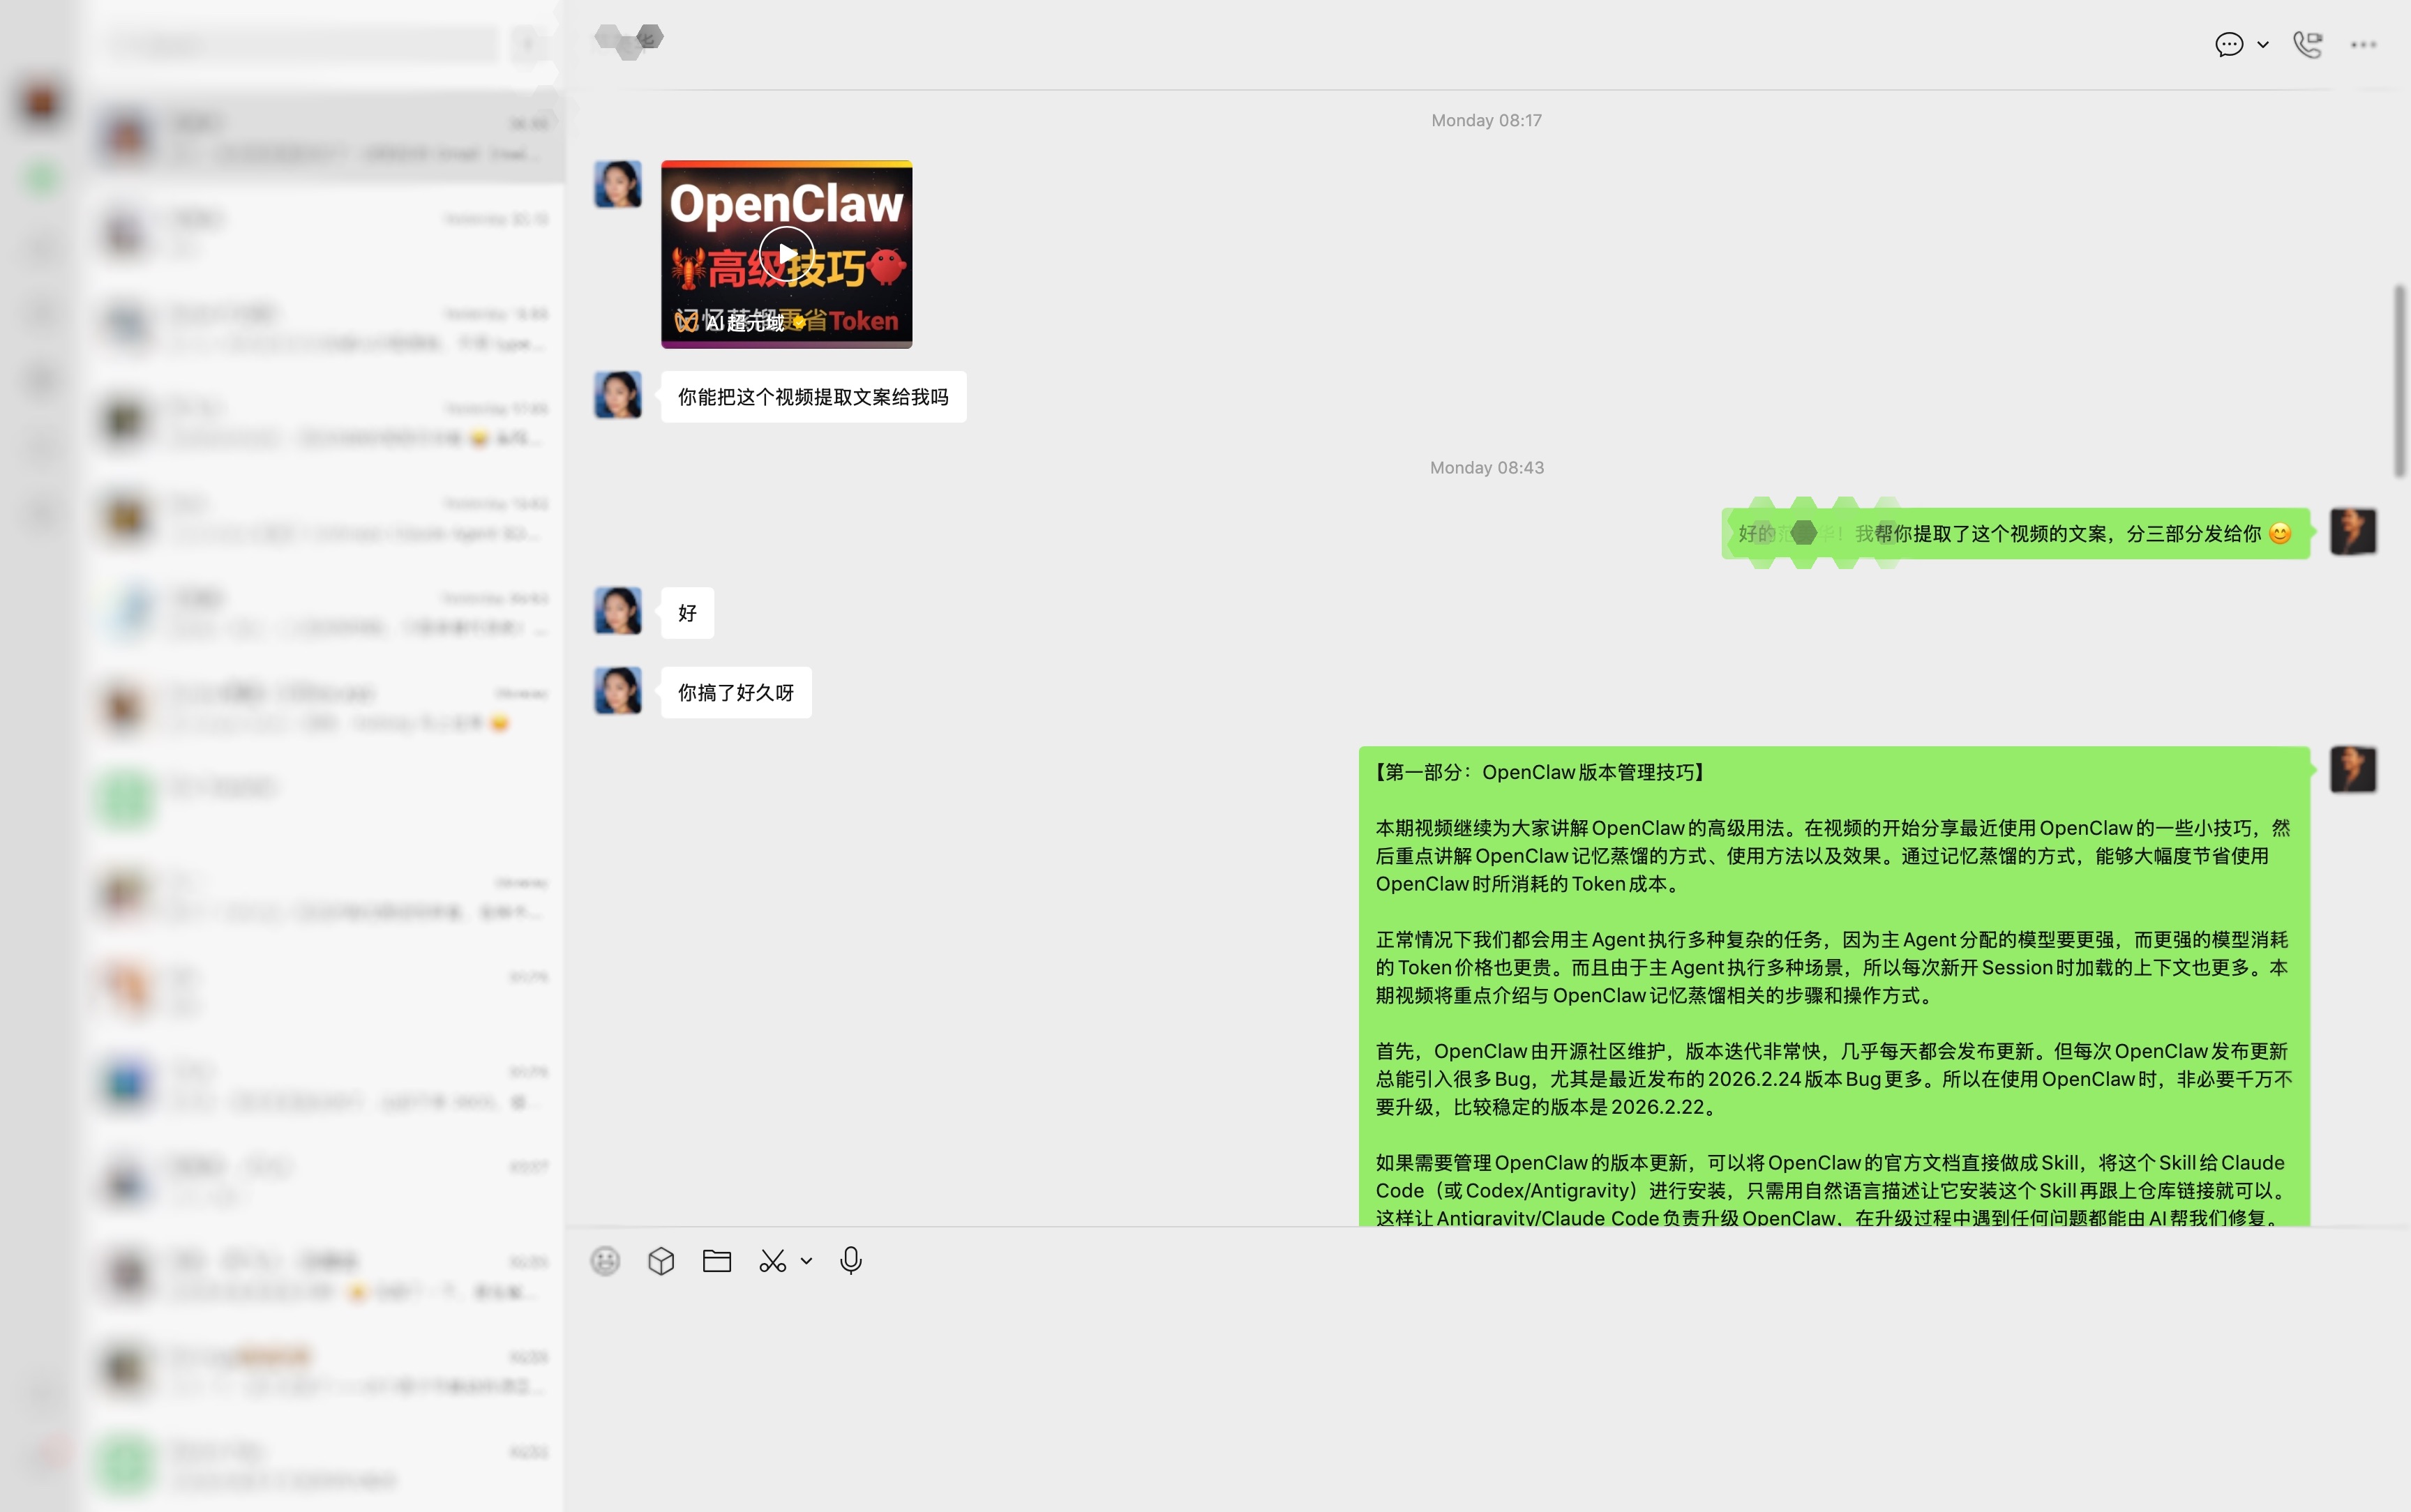The width and height of the screenshot is (2411, 1512).
Task: Open the first conversation in the chat list
Action: 325,137
